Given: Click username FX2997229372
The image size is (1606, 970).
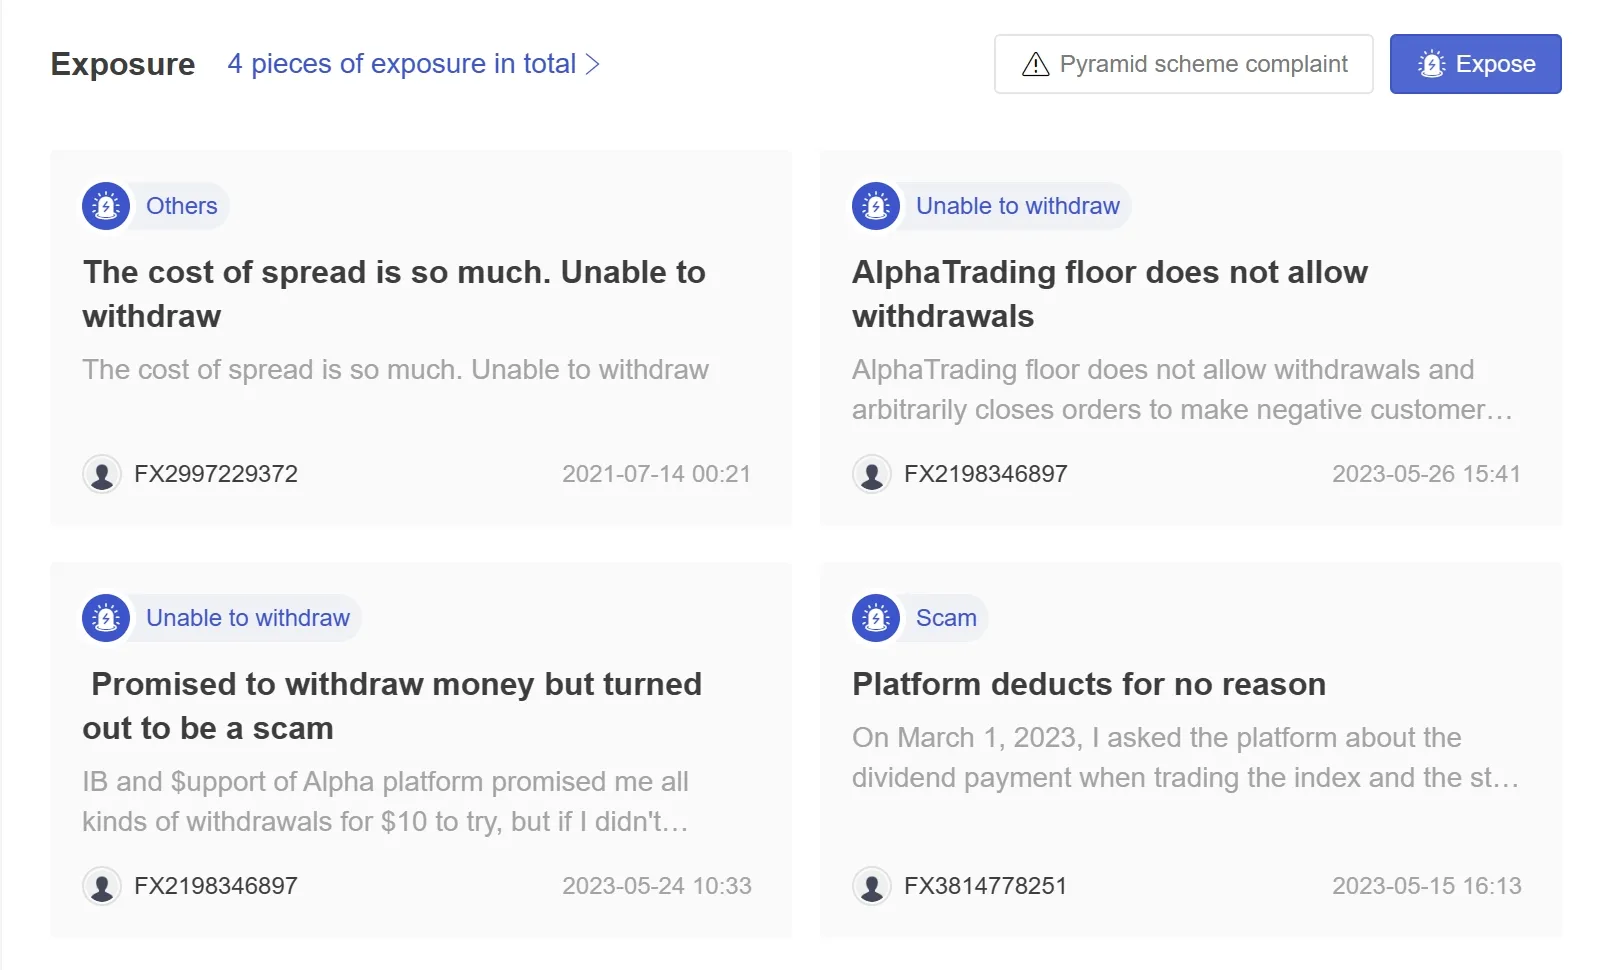Looking at the screenshot, I should 216,474.
